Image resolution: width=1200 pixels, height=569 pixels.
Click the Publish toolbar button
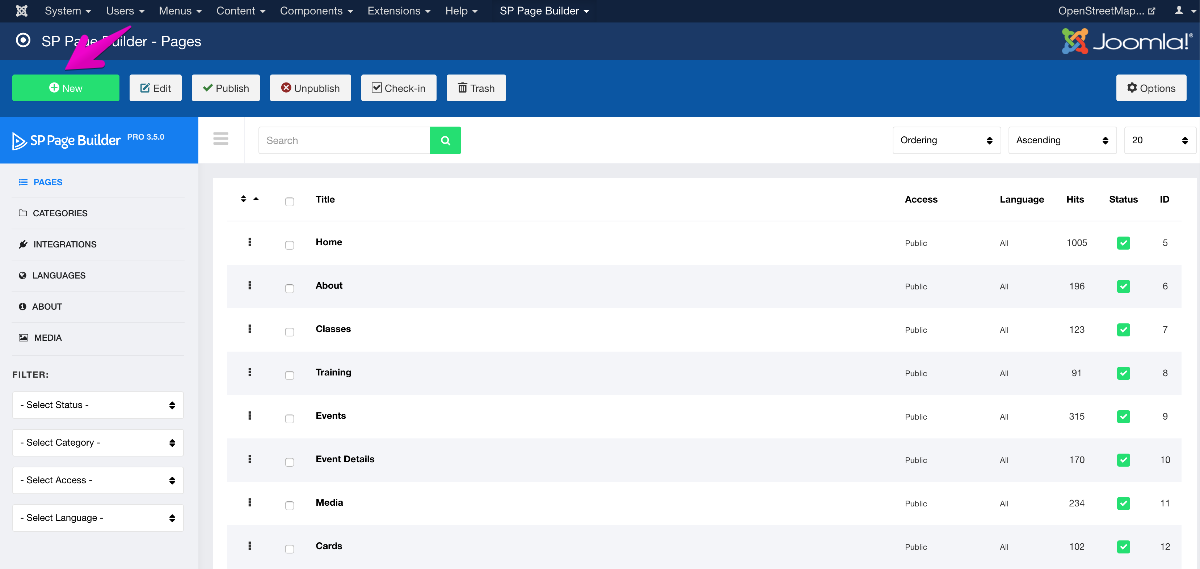pyautogui.click(x=226, y=88)
